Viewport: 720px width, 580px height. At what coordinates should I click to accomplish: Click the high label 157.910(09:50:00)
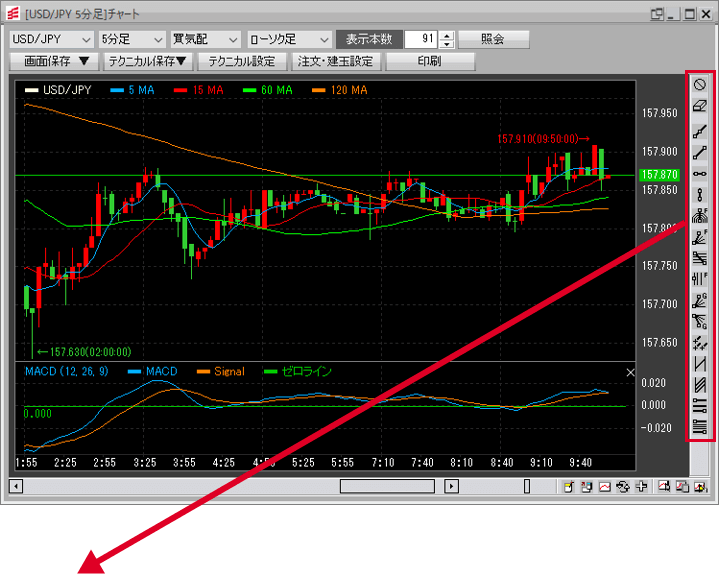coord(543,139)
